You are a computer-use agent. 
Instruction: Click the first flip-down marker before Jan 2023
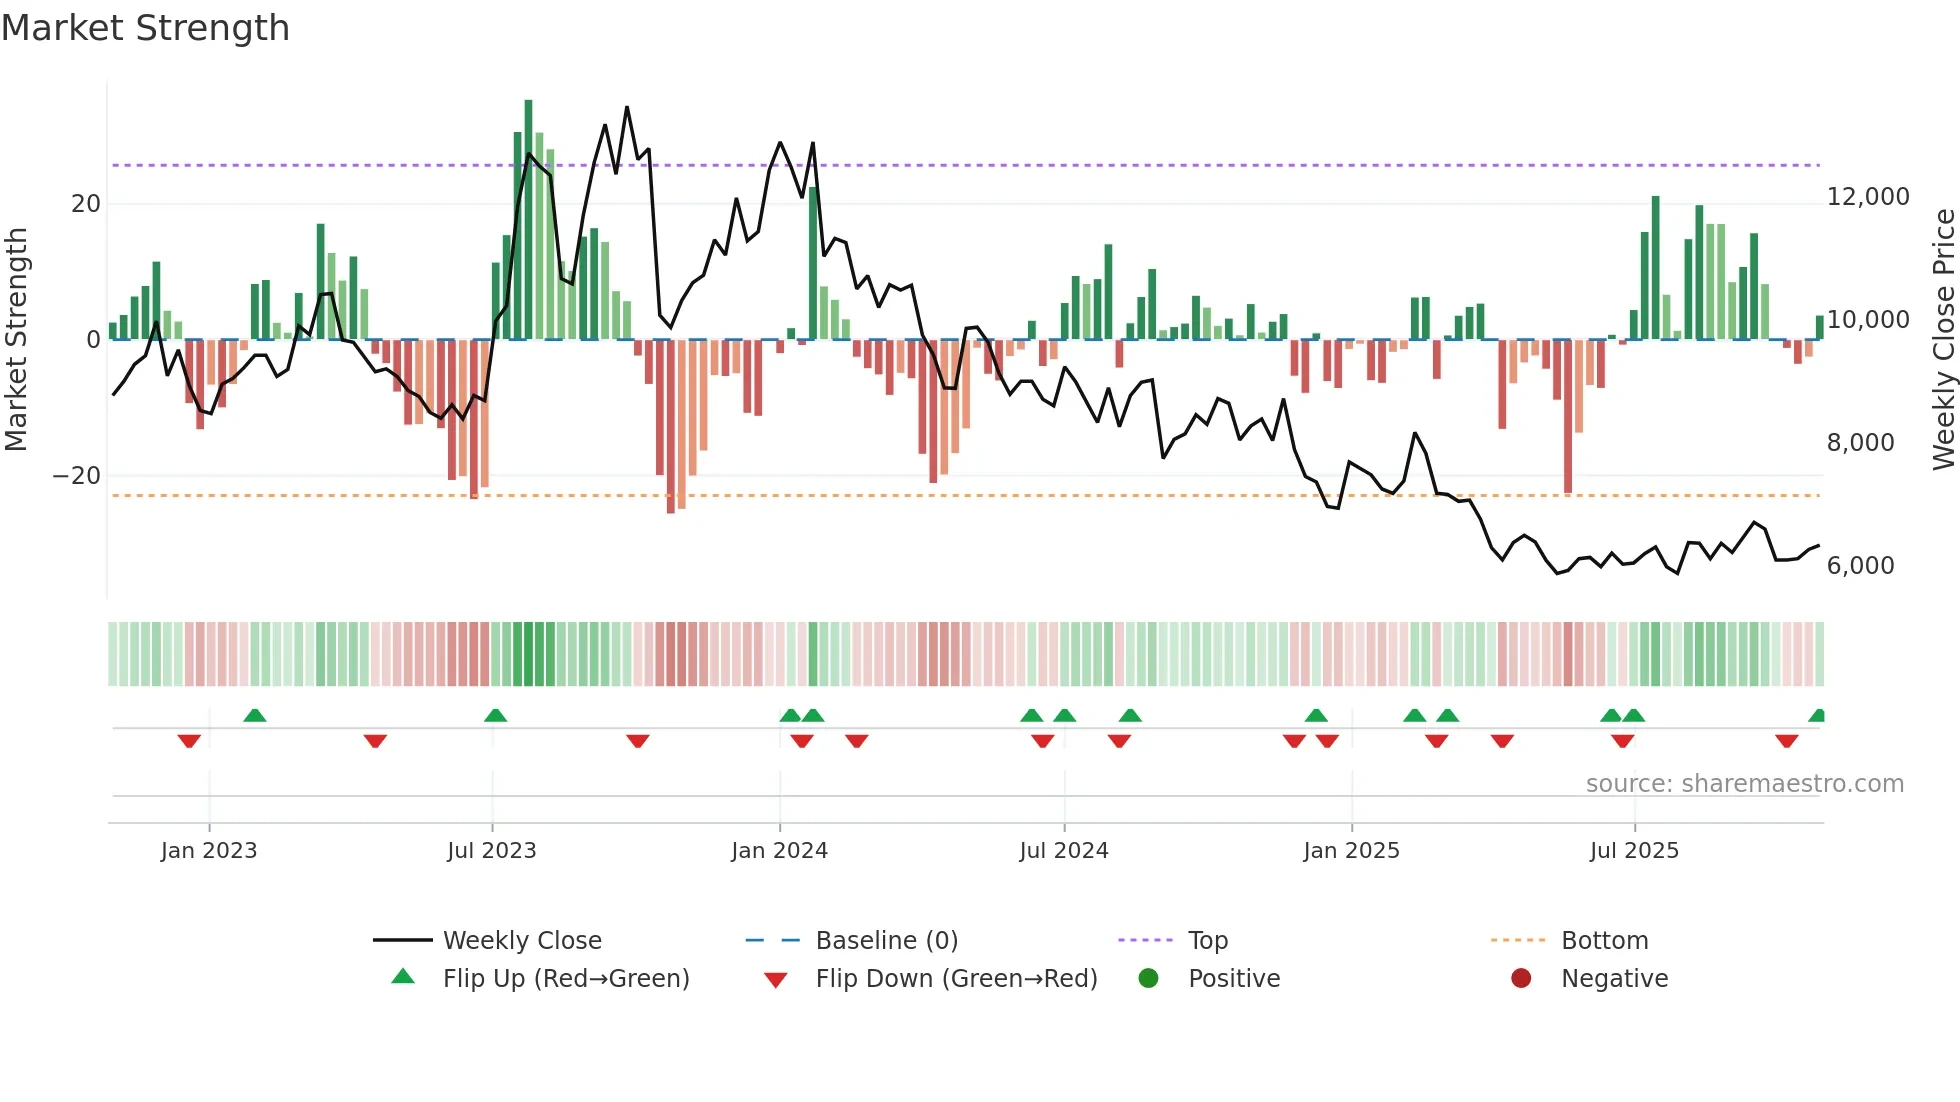pos(189,741)
